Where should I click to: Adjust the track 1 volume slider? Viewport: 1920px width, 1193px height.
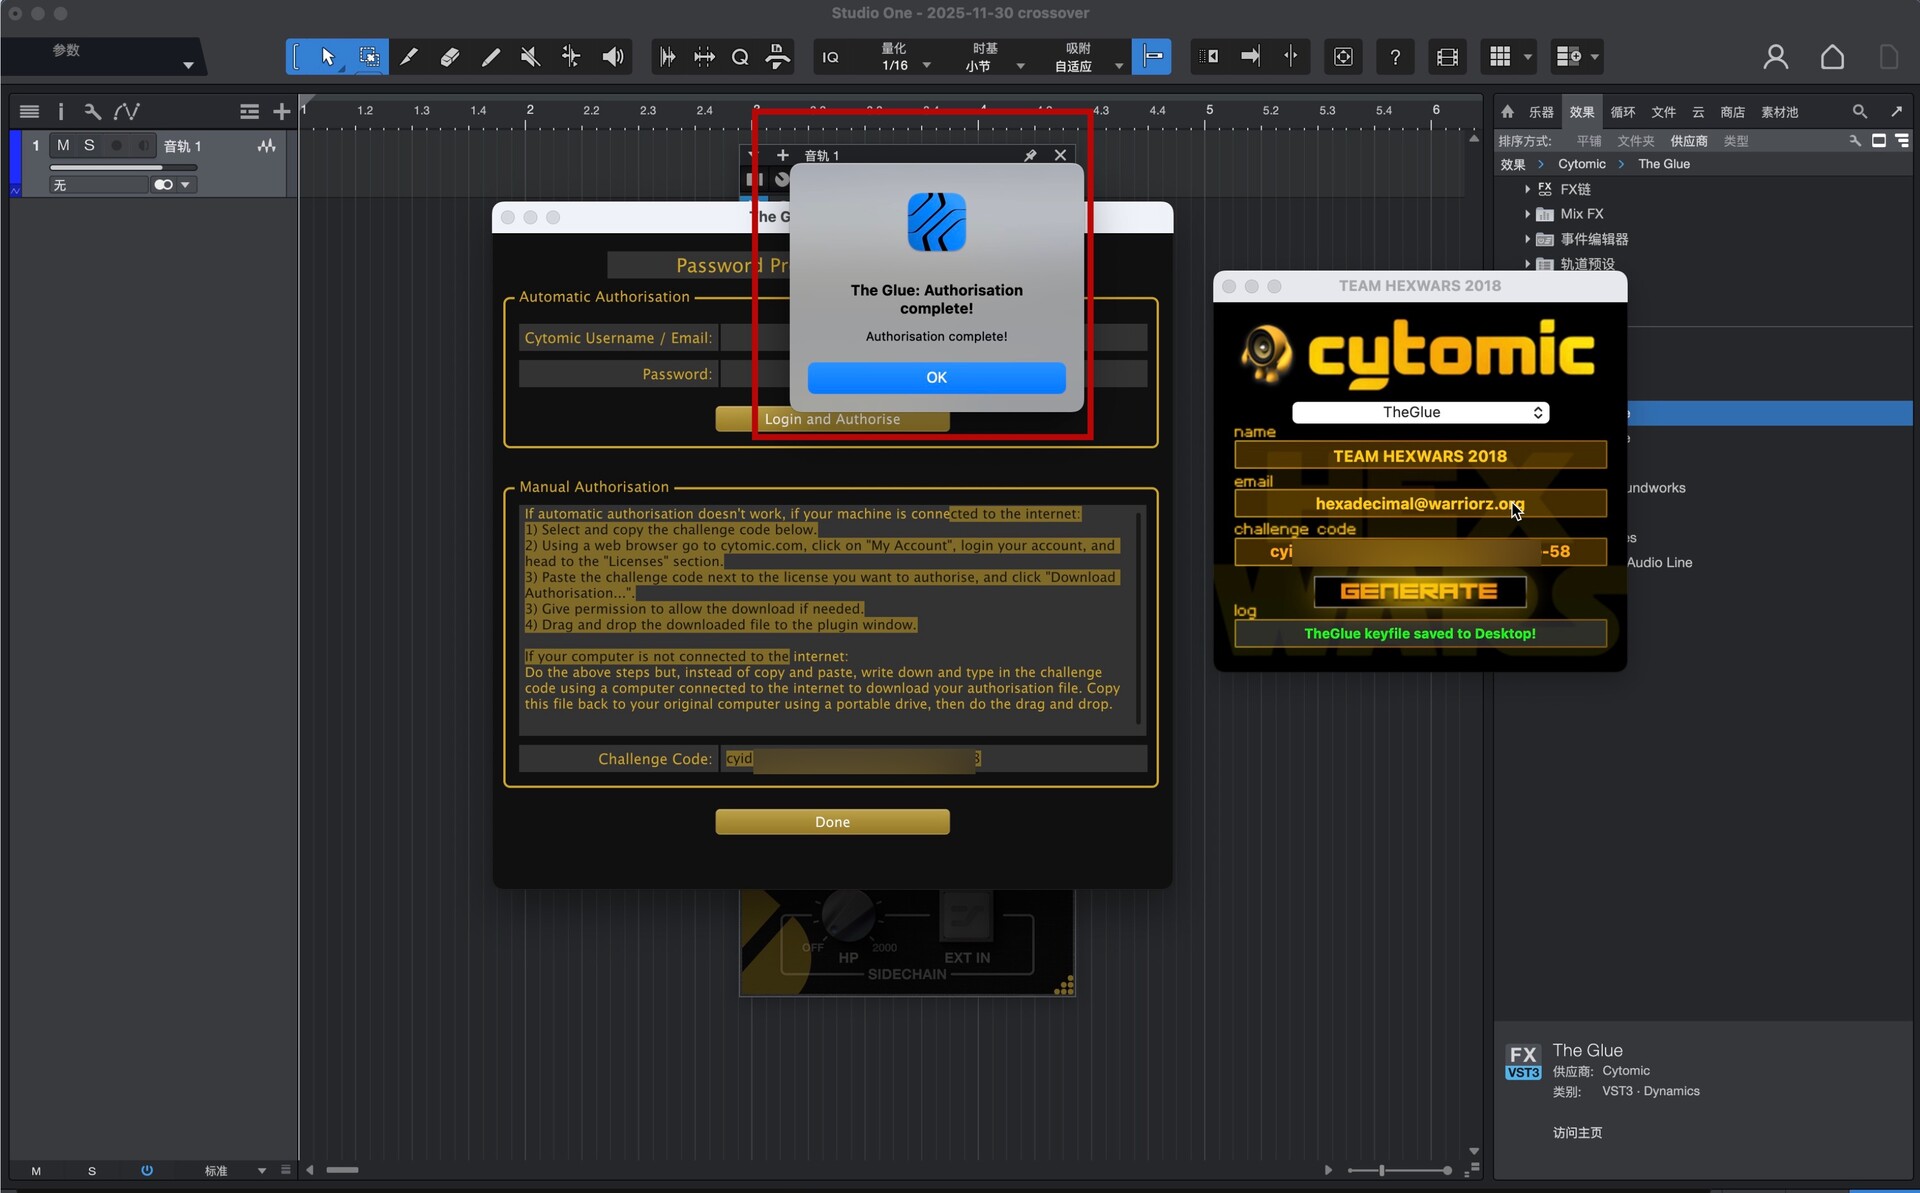(x=122, y=167)
